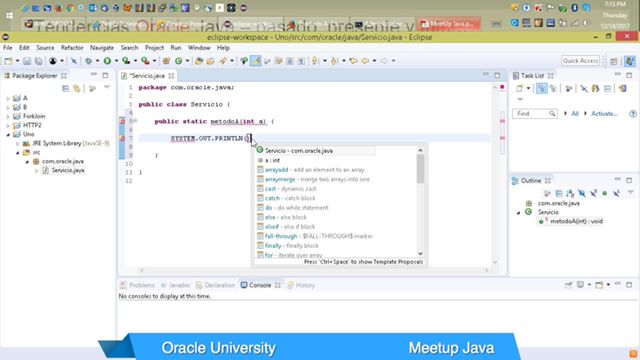Open the Run button dropdown arrow

(x=116, y=61)
